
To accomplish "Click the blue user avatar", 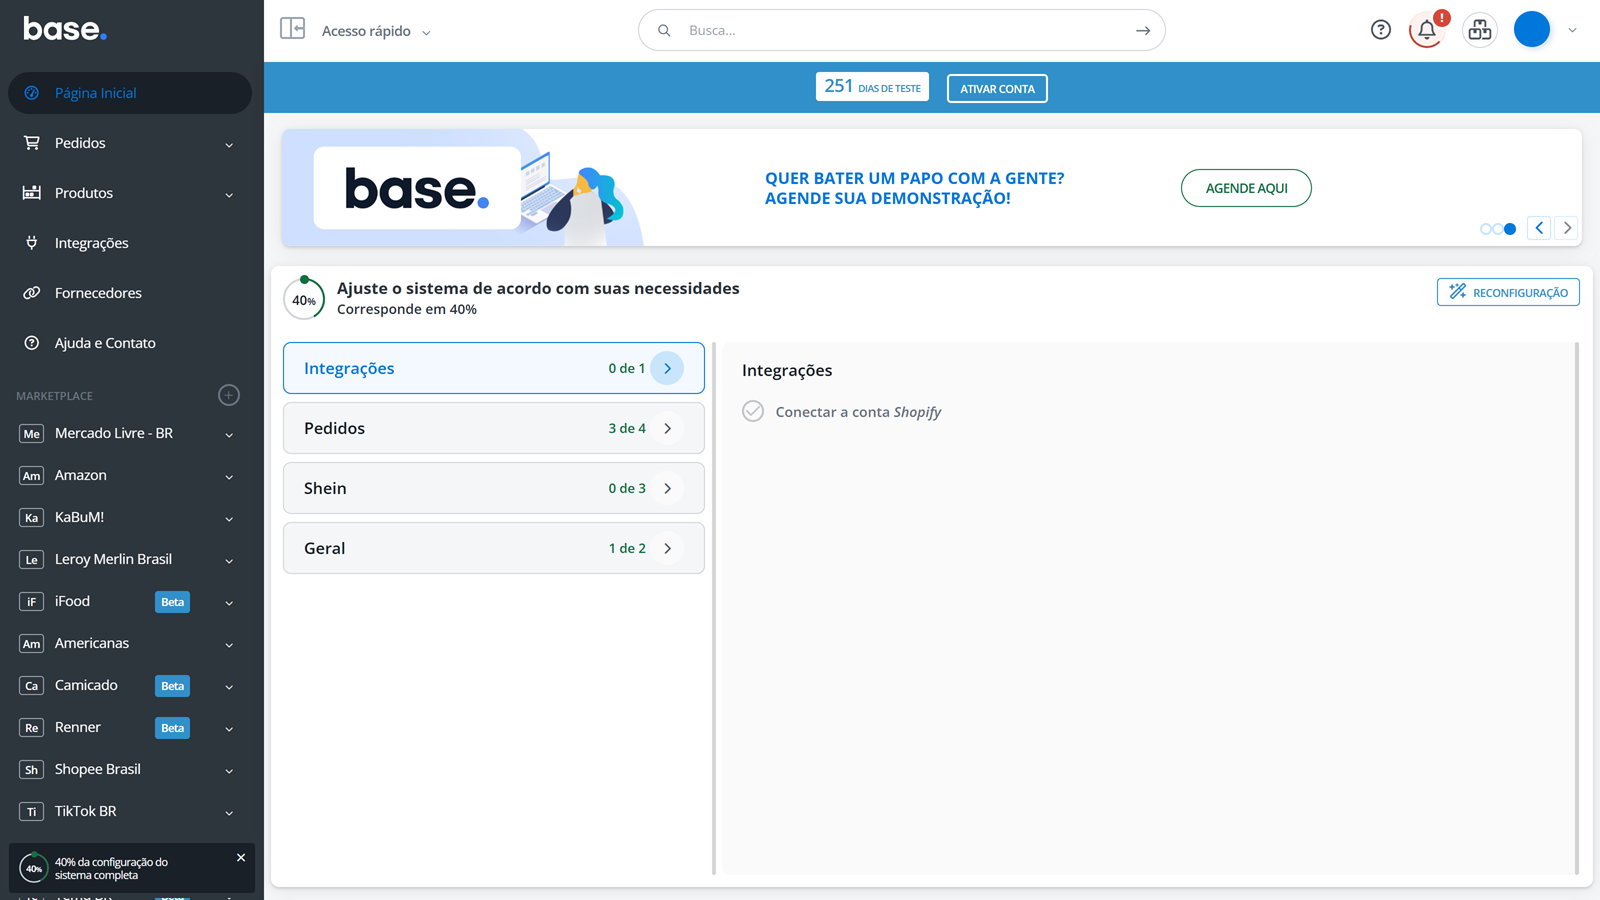I will 1532,30.
